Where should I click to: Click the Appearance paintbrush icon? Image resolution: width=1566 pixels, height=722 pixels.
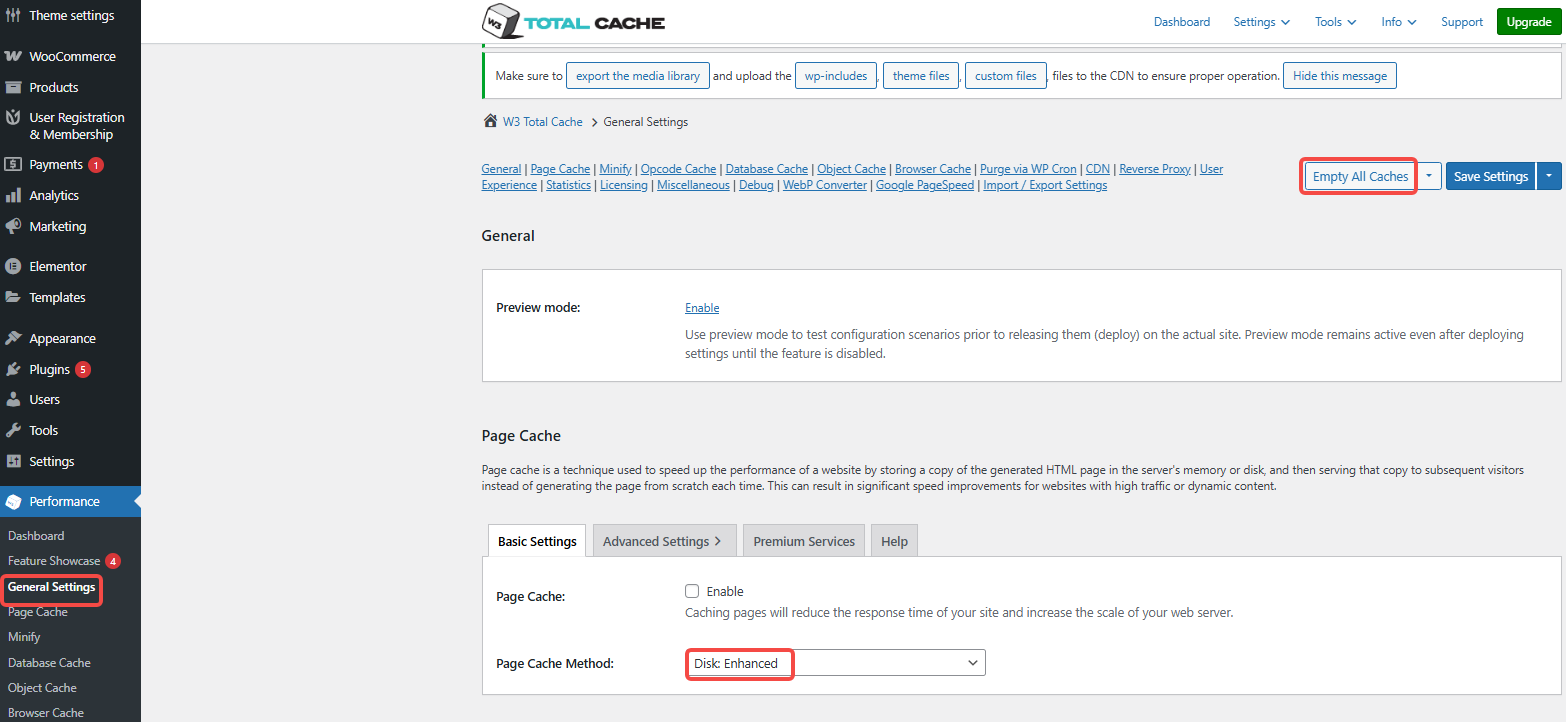pos(14,339)
